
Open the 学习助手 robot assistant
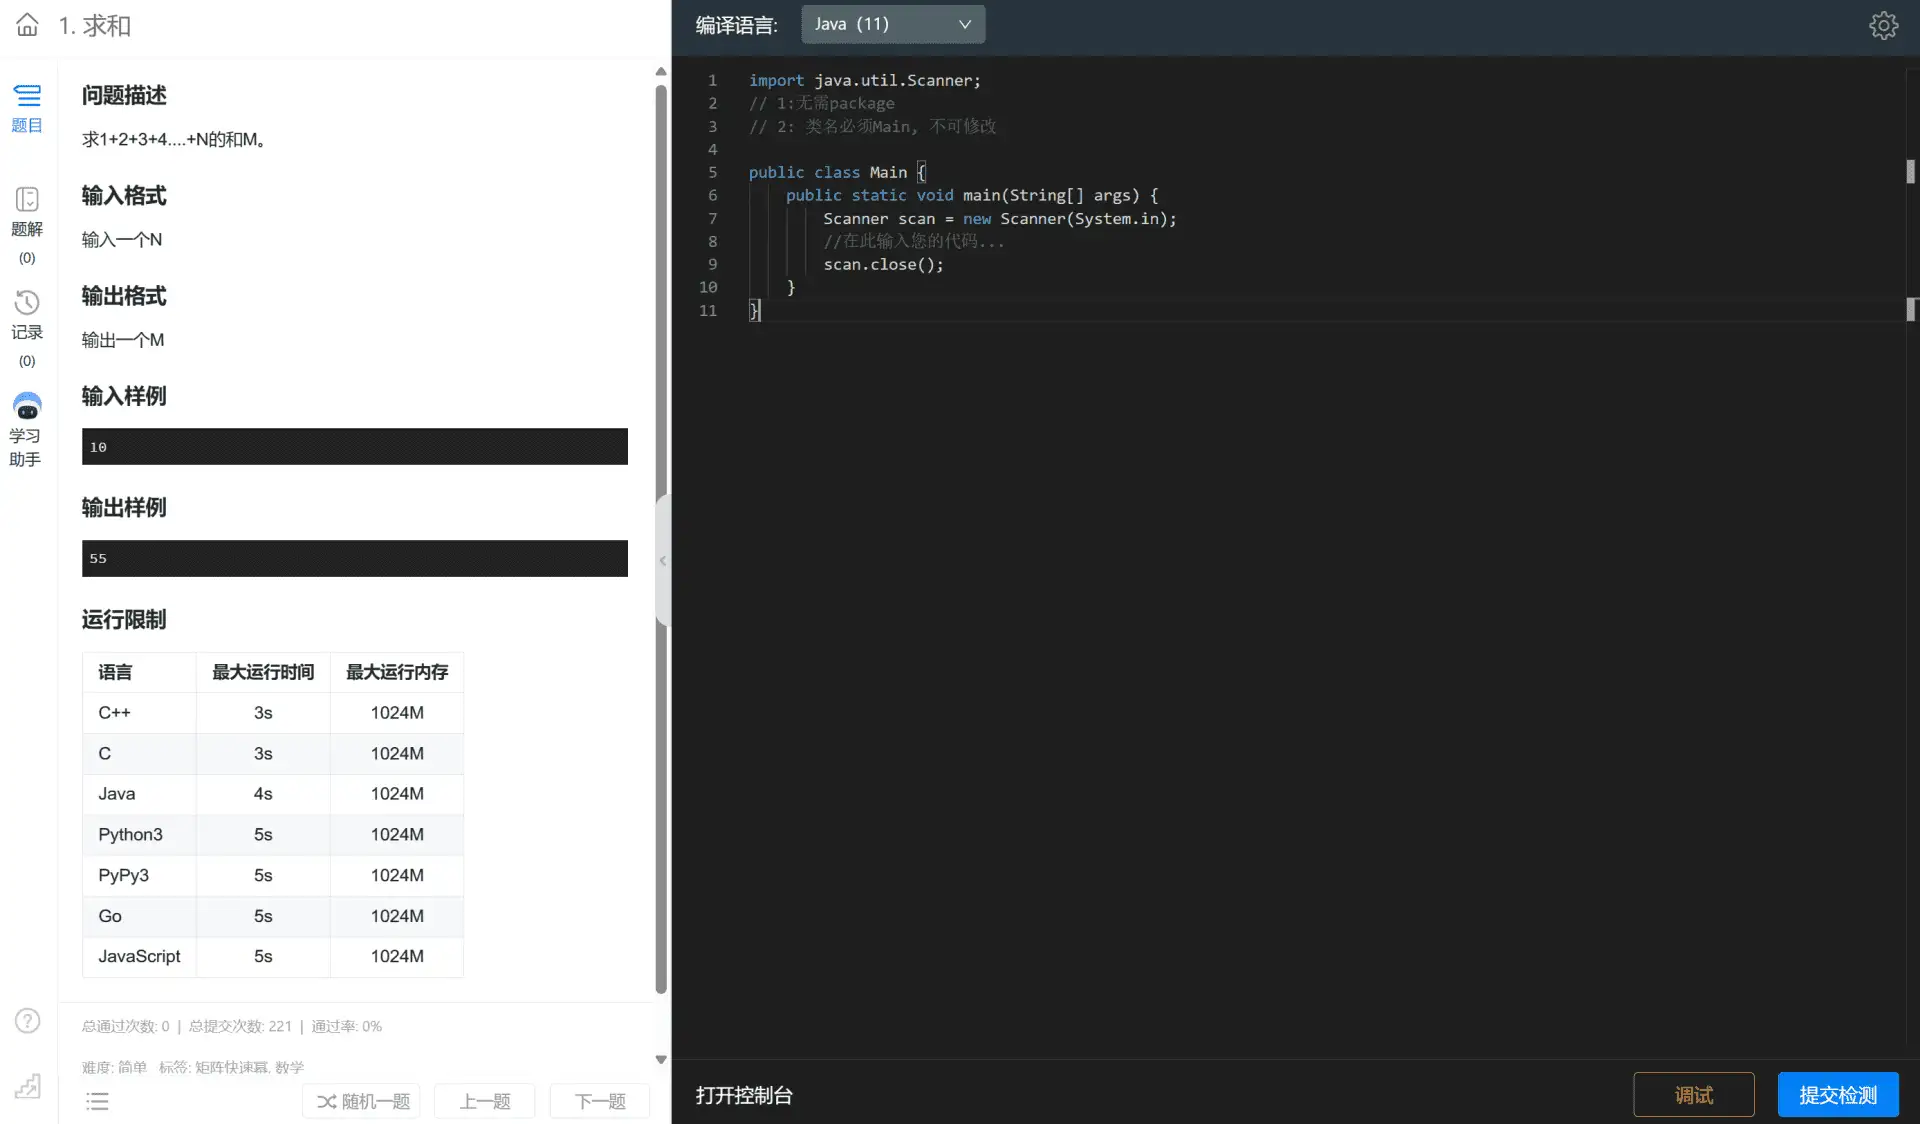[26, 430]
